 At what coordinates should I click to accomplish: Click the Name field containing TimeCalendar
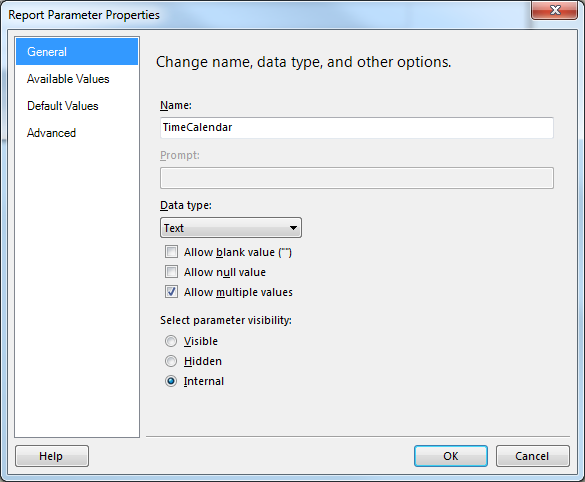[357, 128]
